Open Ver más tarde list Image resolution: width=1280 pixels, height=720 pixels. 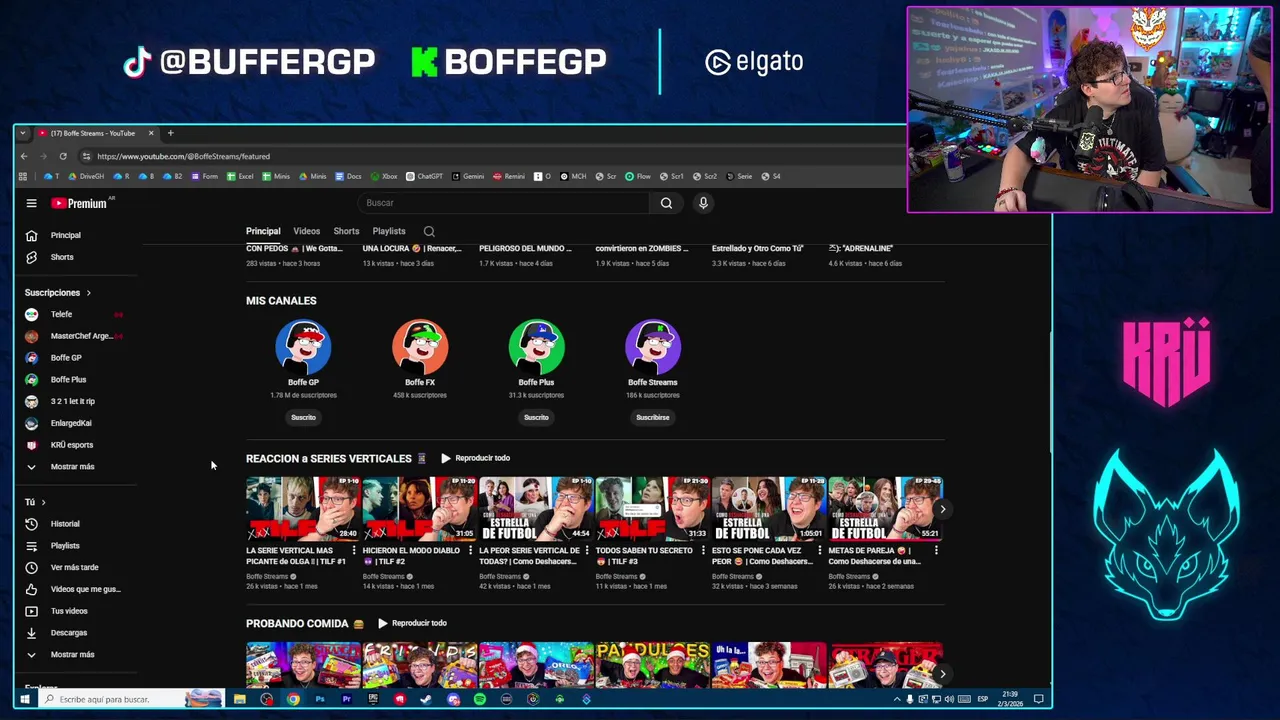(75, 567)
